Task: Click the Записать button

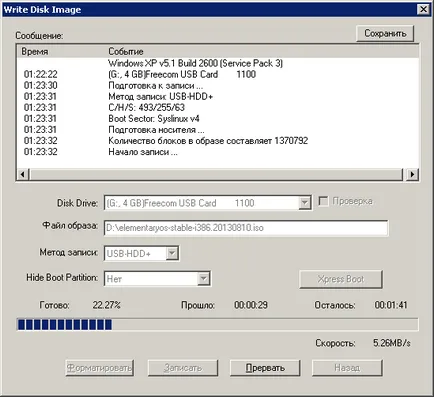Action: click(183, 368)
